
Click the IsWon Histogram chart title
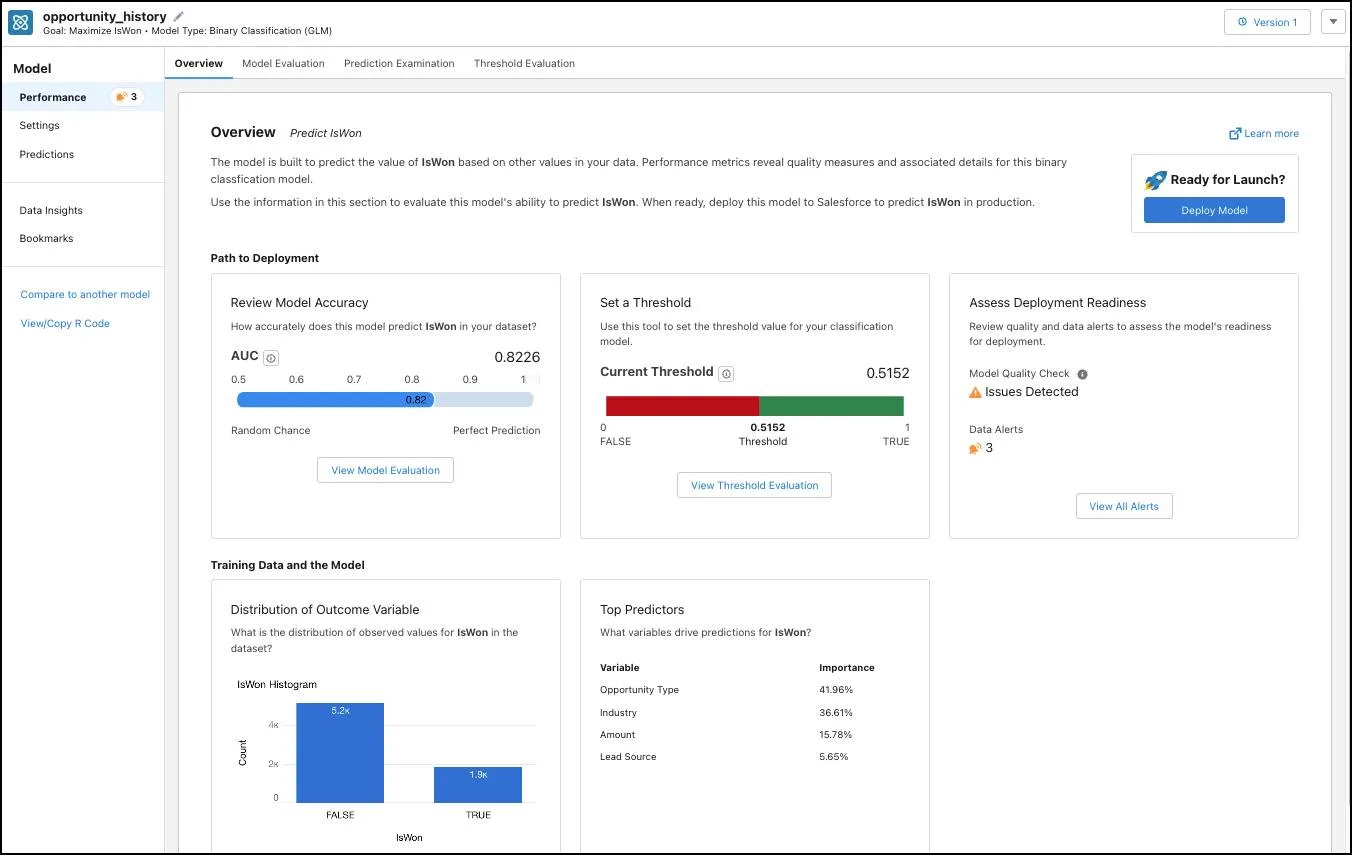pyautogui.click(x=277, y=685)
